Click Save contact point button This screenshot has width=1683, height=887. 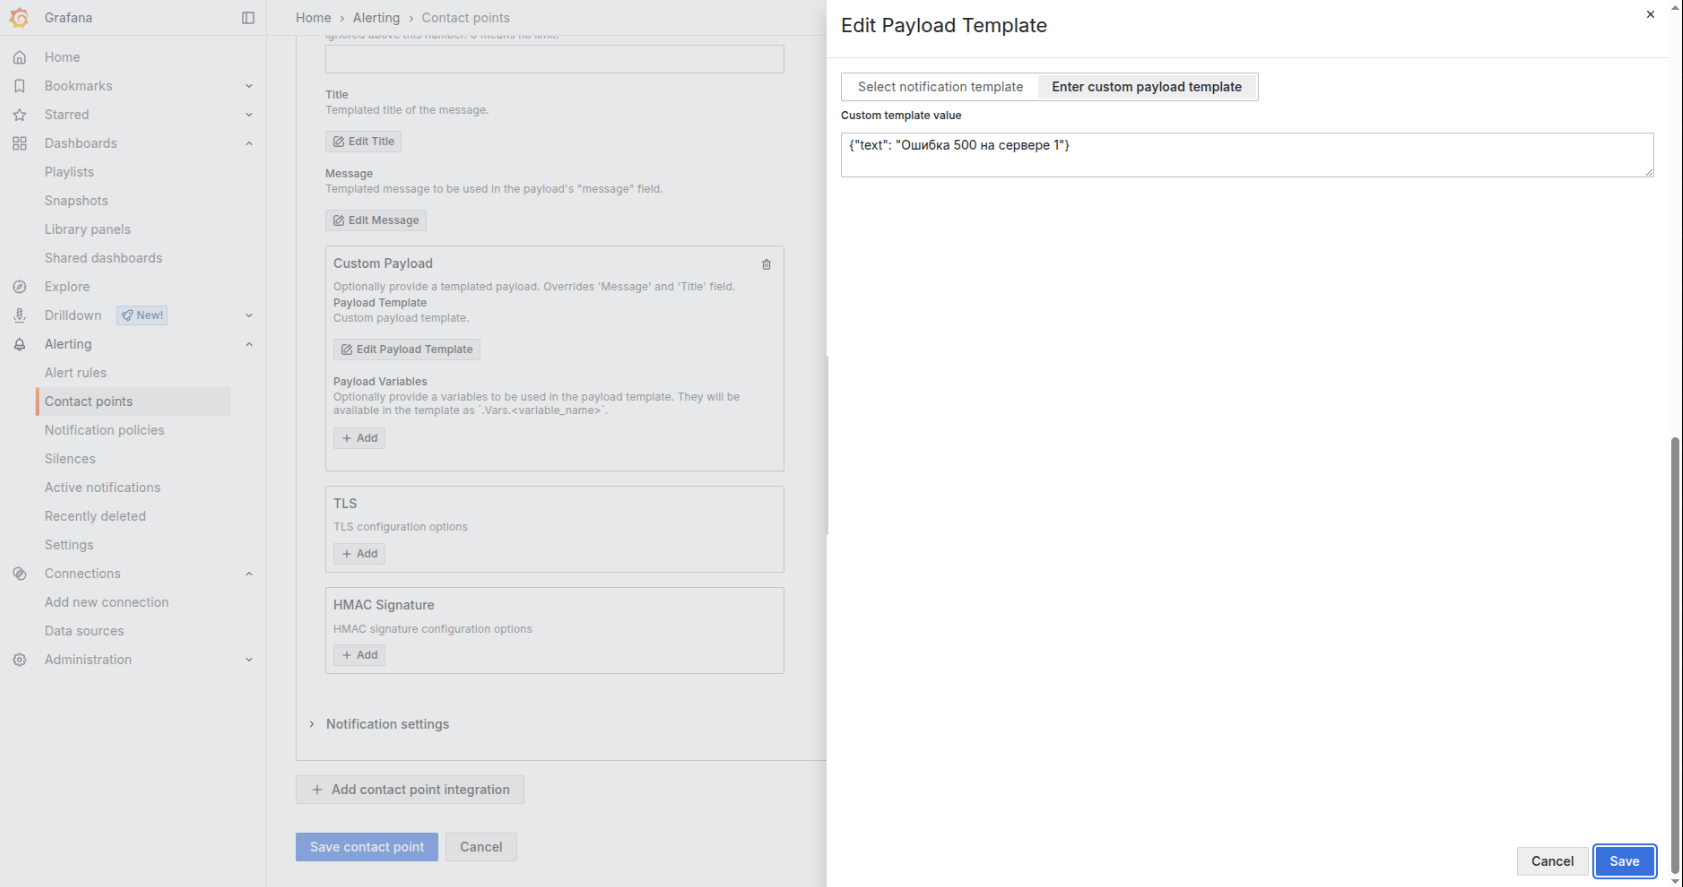click(x=367, y=847)
